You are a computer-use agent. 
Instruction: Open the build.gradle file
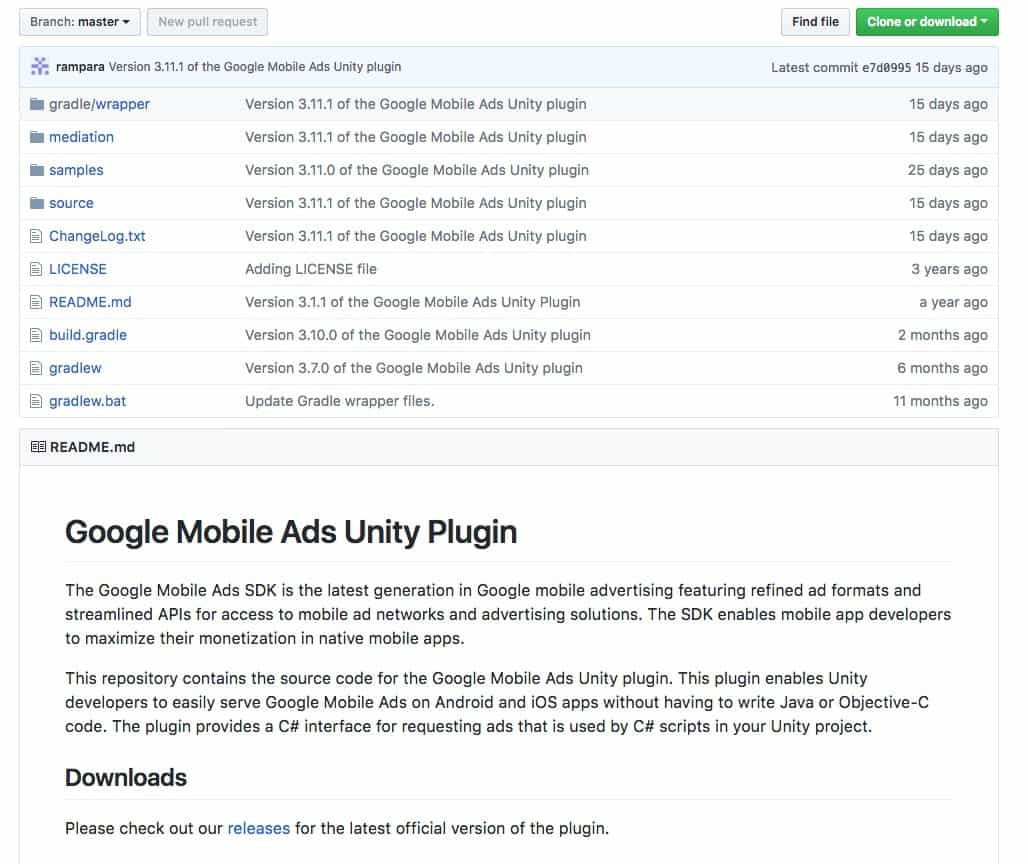coord(88,335)
